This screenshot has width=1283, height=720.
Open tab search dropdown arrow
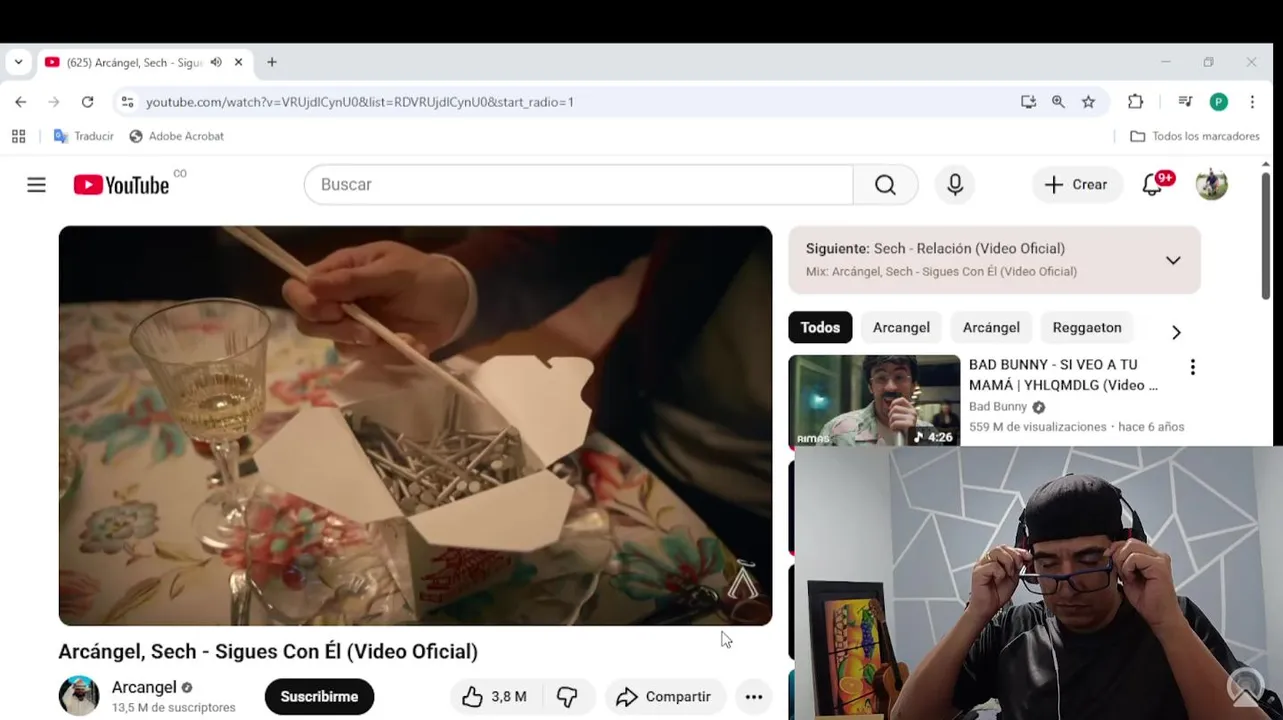(x=18, y=62)
